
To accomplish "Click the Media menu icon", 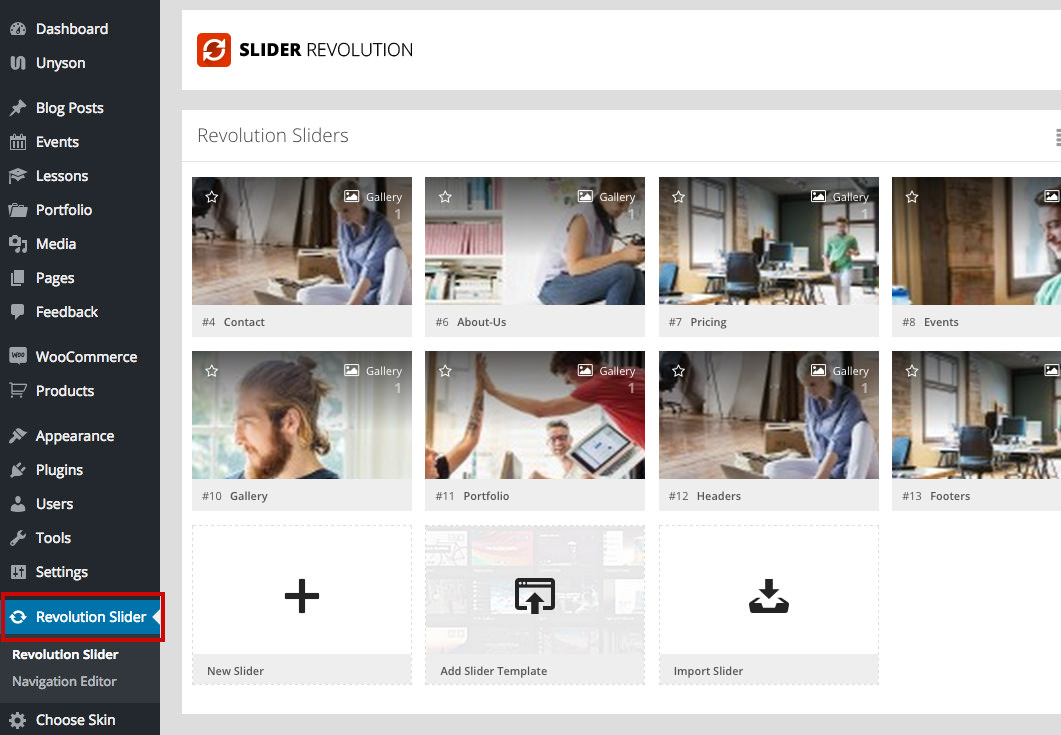I will [18, 244].
